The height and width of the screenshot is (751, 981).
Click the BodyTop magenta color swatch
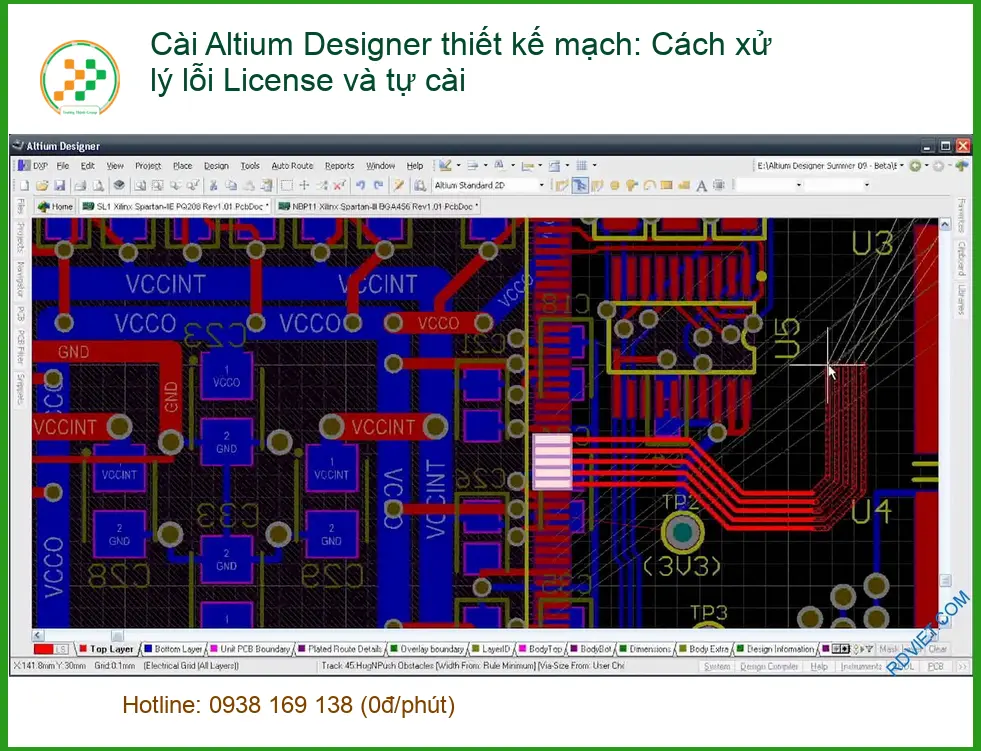pyautogui.click(x=522, y=649)
